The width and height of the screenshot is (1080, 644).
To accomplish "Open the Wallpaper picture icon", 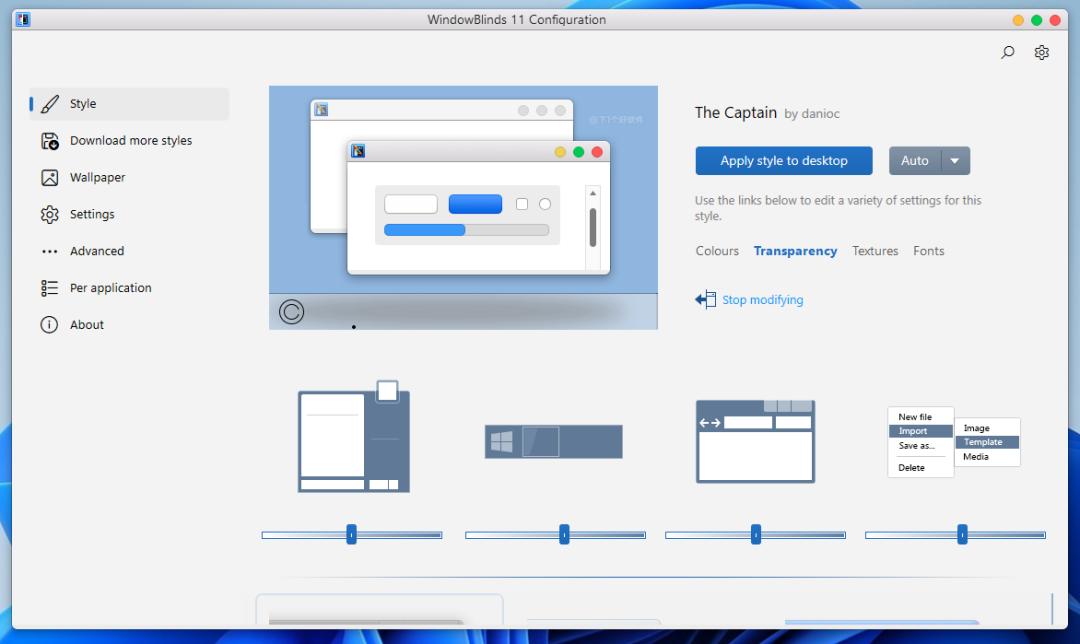I will click(50, 178).
